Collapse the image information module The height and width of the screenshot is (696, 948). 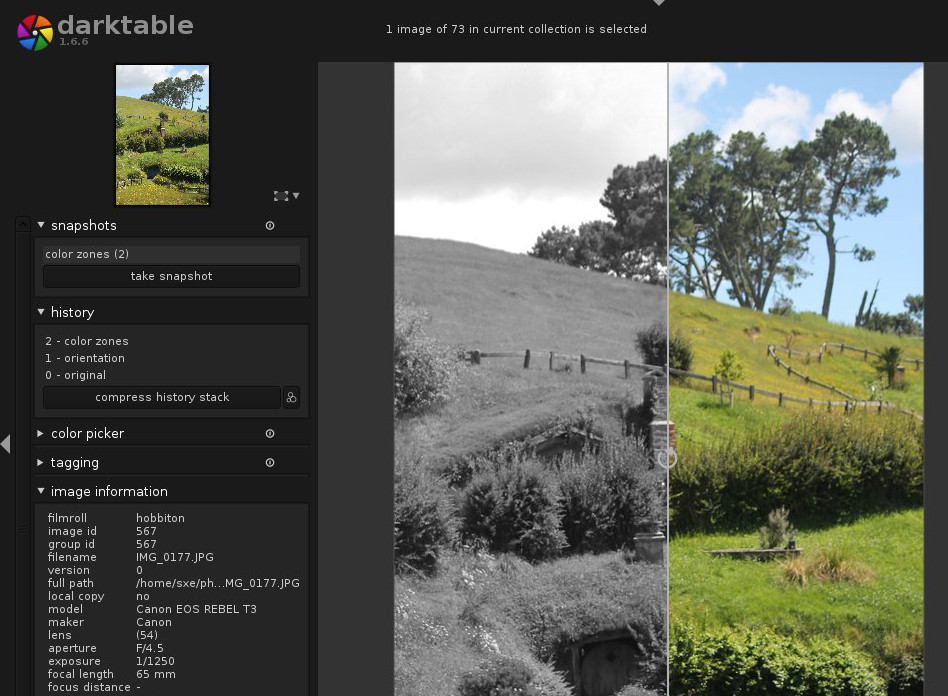click(x=41, y=492)
